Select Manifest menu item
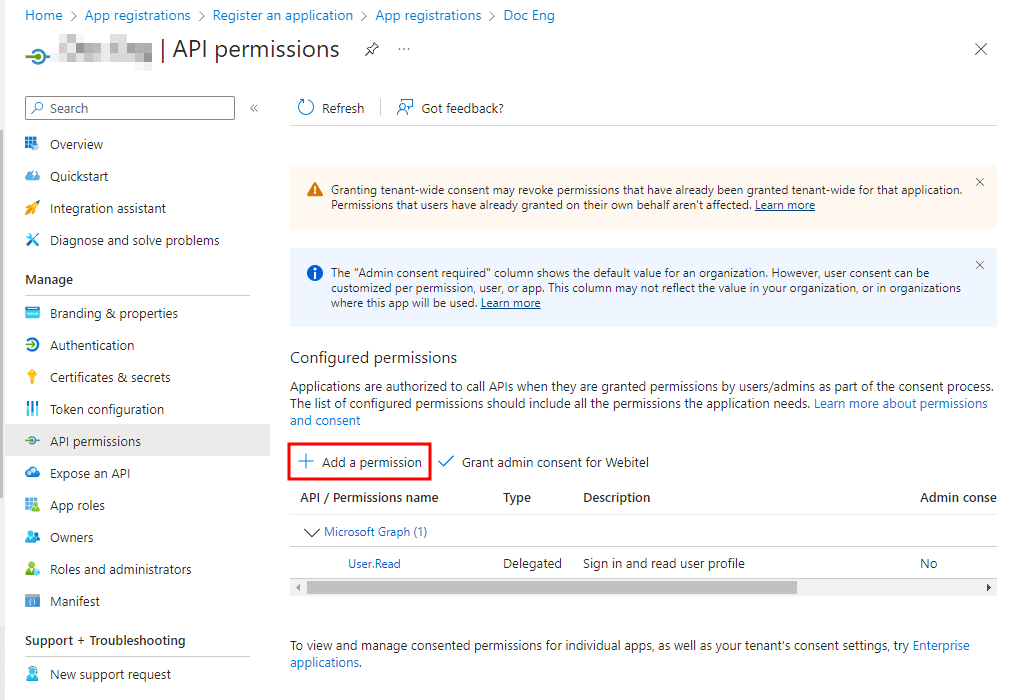 tap(75, 601)
